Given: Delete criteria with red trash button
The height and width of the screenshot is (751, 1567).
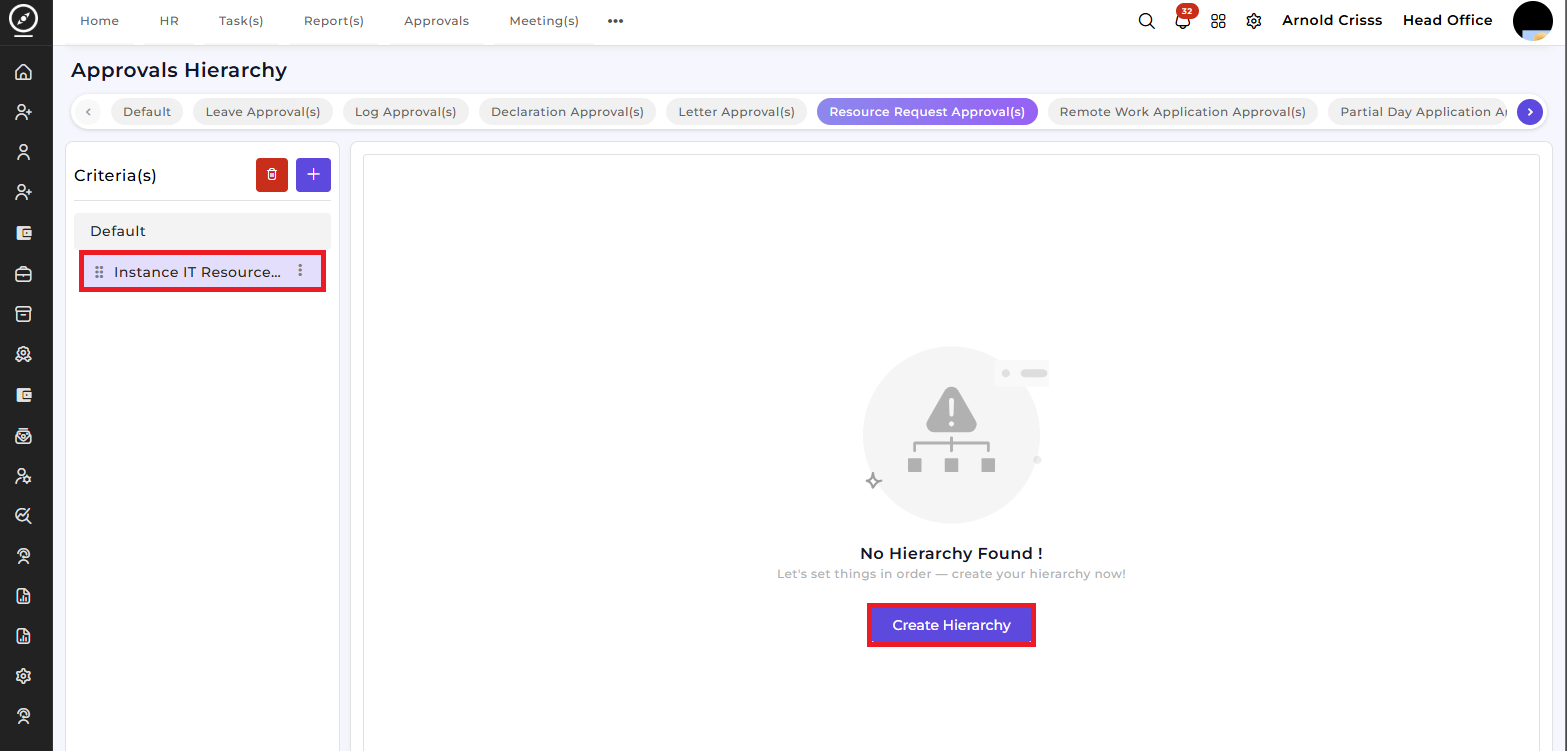Looking at the screenshot, I should [272, 174].
